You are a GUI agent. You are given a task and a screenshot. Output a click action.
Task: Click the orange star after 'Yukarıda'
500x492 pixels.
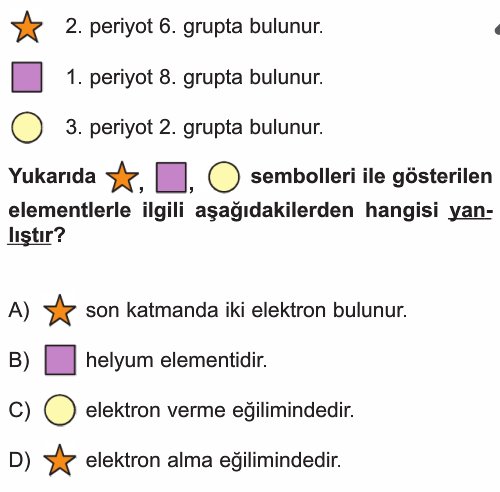(x=122, y=177)
